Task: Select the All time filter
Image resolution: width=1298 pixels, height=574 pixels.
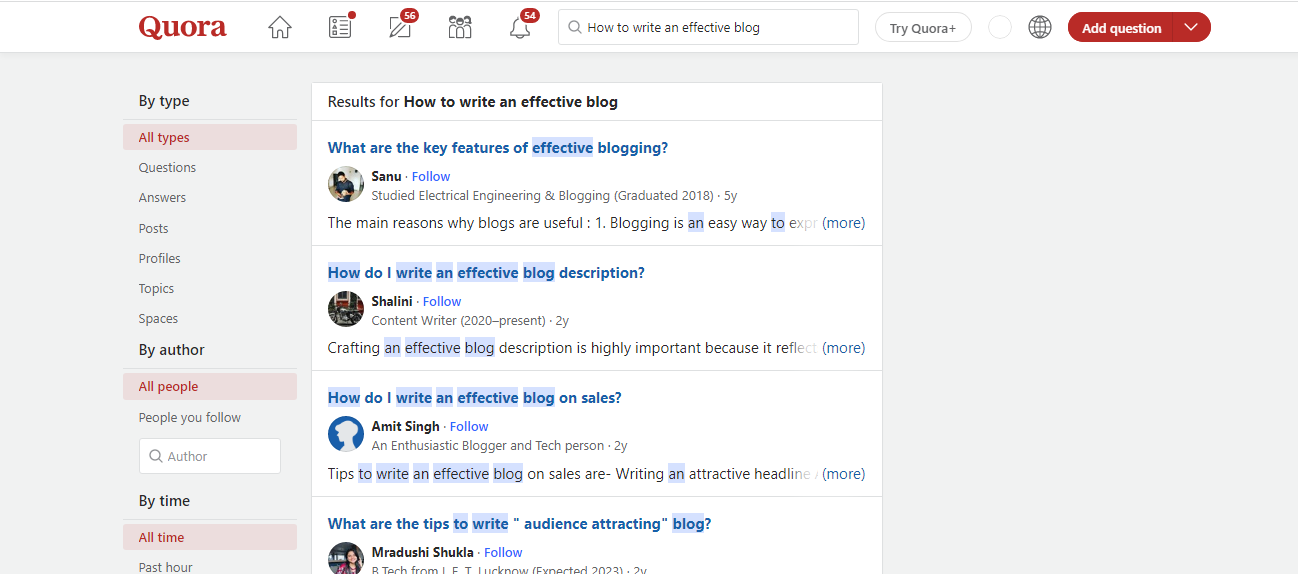Action: pyautogui.click(x=210, y=537)
